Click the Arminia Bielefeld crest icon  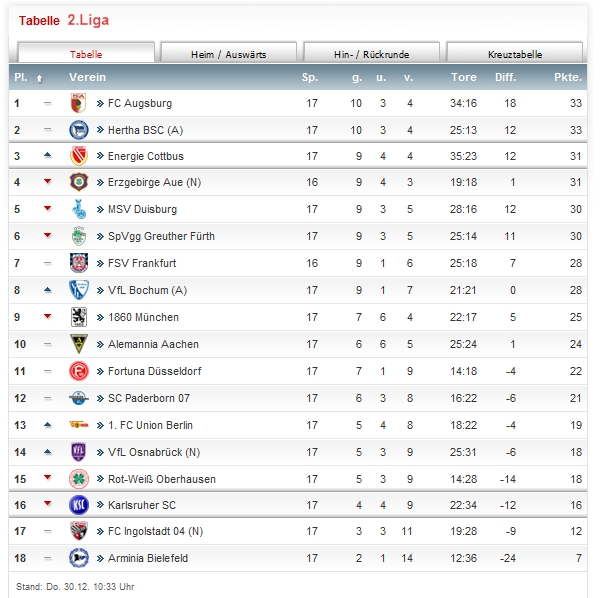tap(78, 558)
